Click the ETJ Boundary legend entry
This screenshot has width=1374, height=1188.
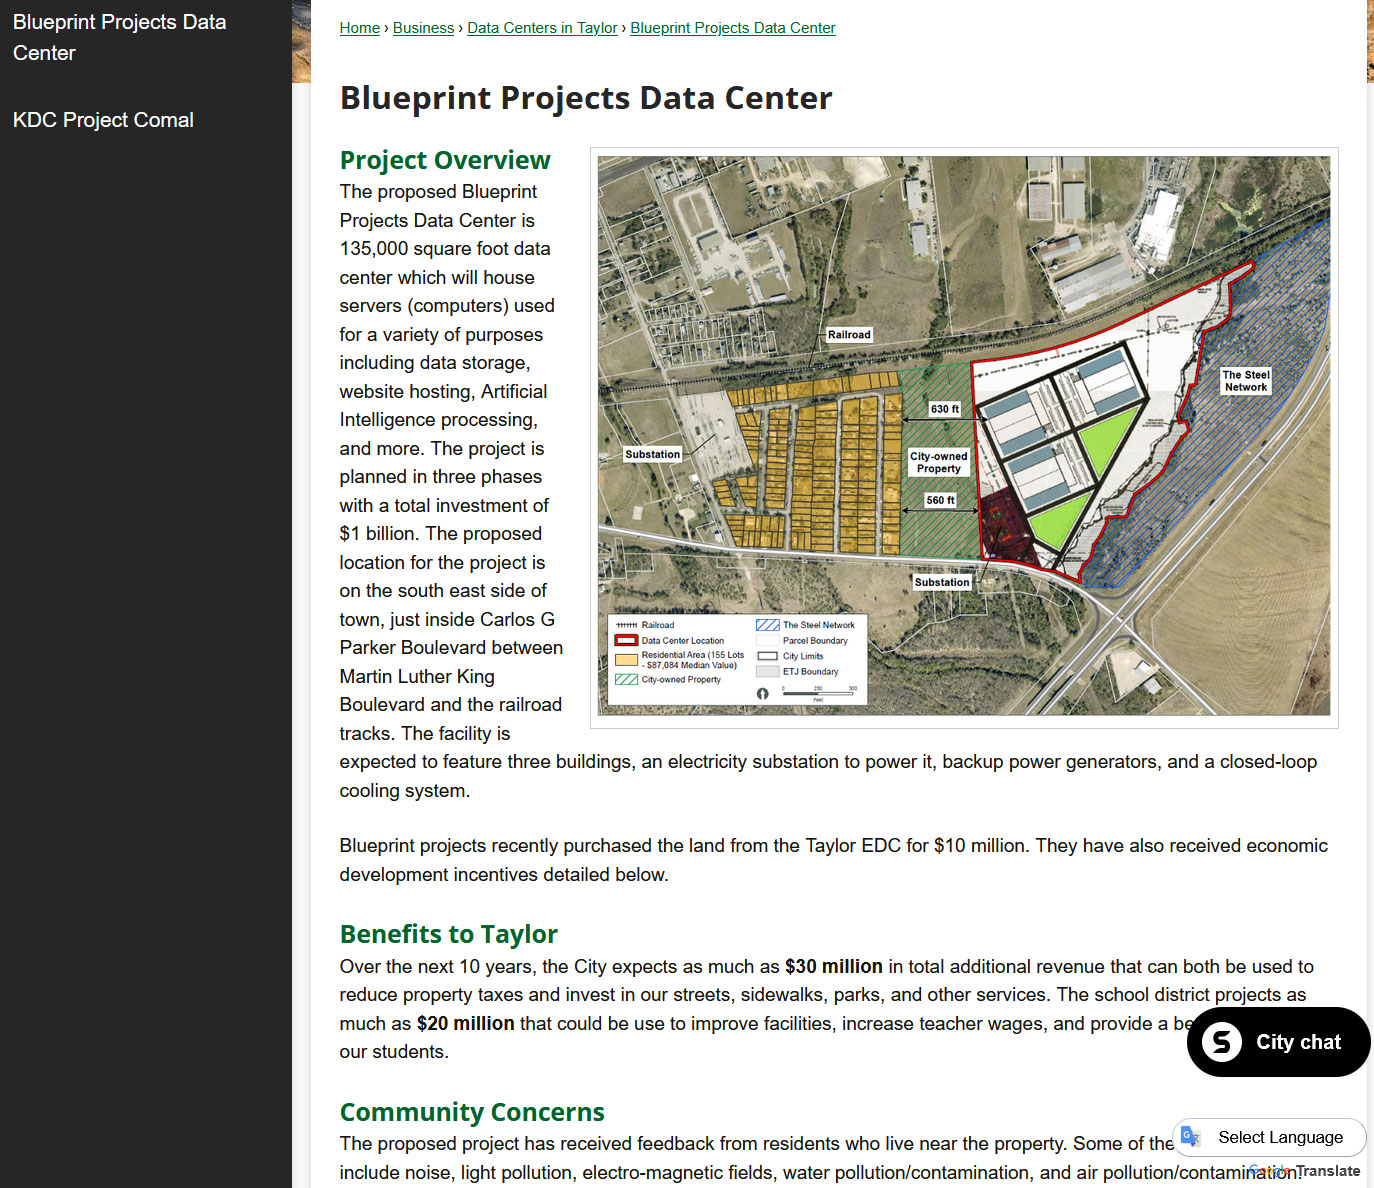(x=798, y=672)
